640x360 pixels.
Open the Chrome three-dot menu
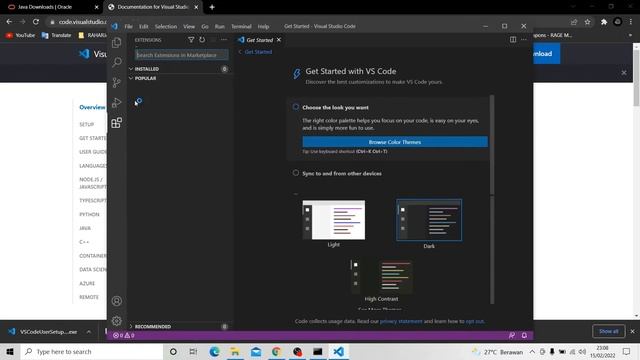point(631,22)
